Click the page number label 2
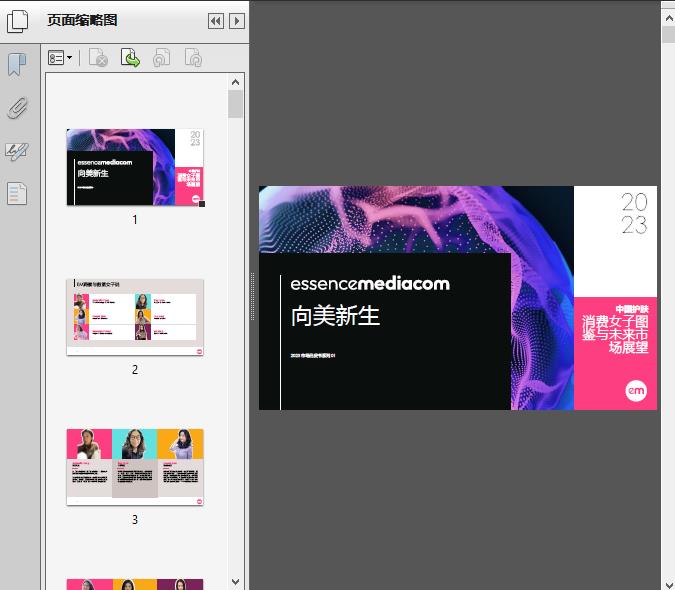 point(135,370)
